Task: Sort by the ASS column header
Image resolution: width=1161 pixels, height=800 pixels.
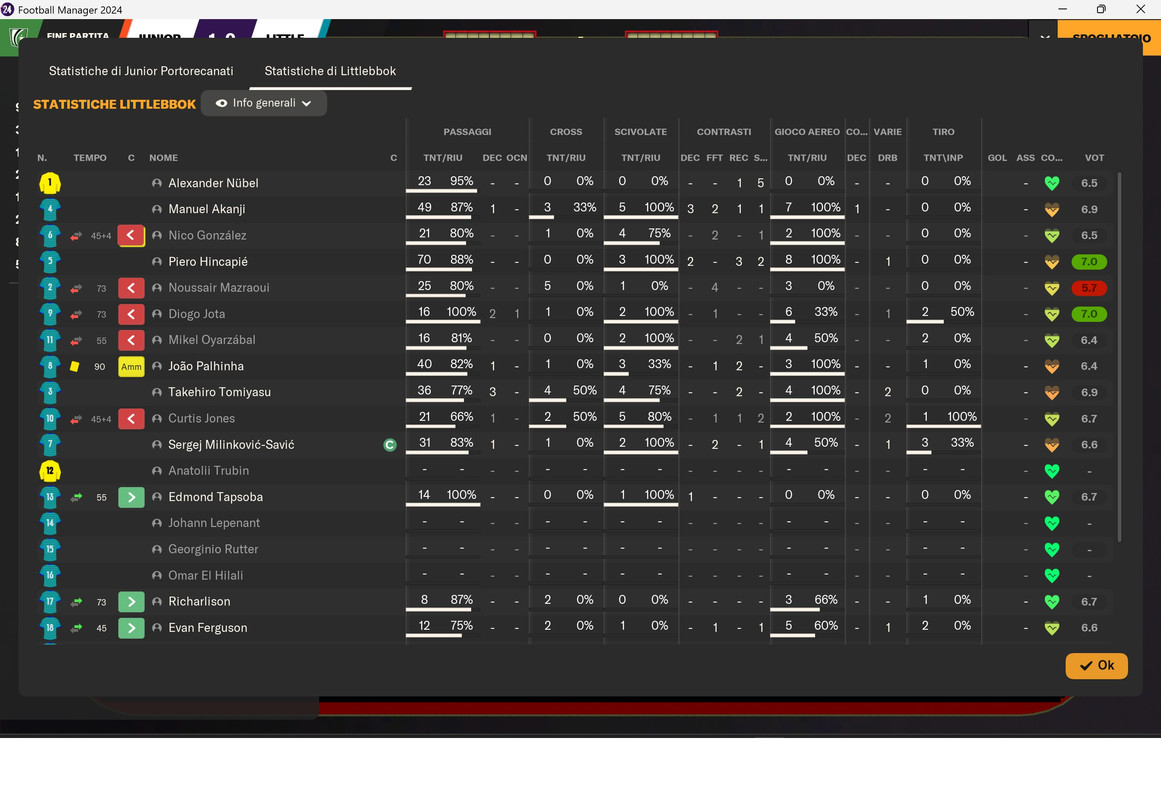Action: [1025, 158]
